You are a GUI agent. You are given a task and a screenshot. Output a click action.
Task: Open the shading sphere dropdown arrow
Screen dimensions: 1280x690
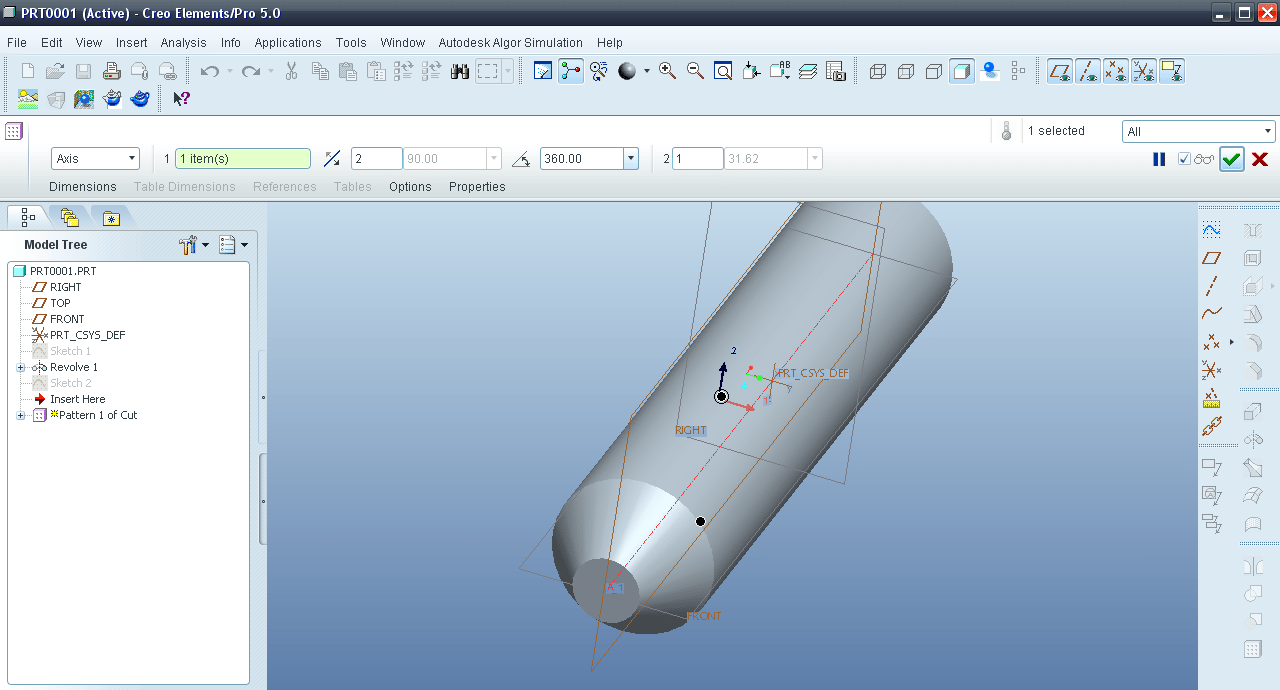646,71
